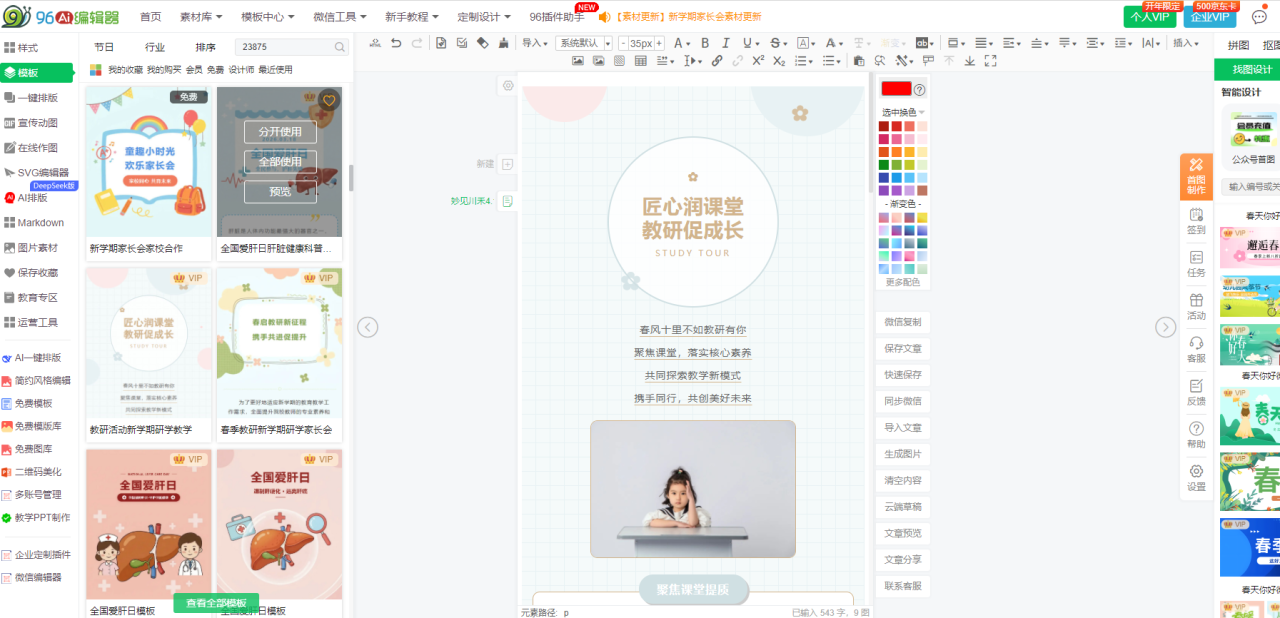Viewport: 1280px width, 618px height.
Task: Click the insert link icon
Action: pos(717,61)
